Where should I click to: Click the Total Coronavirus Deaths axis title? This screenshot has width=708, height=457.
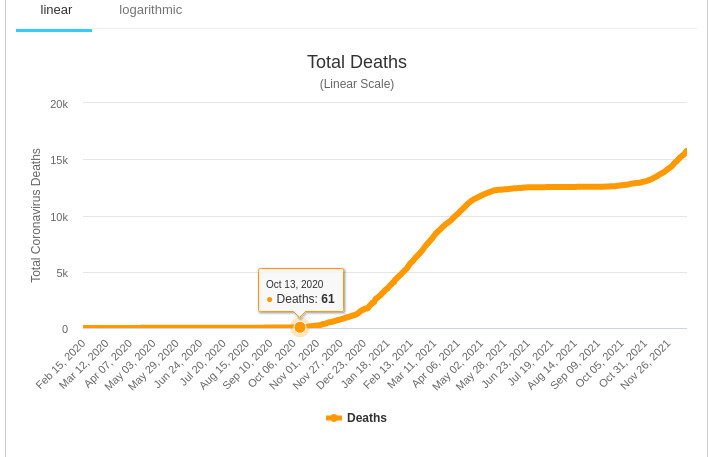[x=36, y=215]
